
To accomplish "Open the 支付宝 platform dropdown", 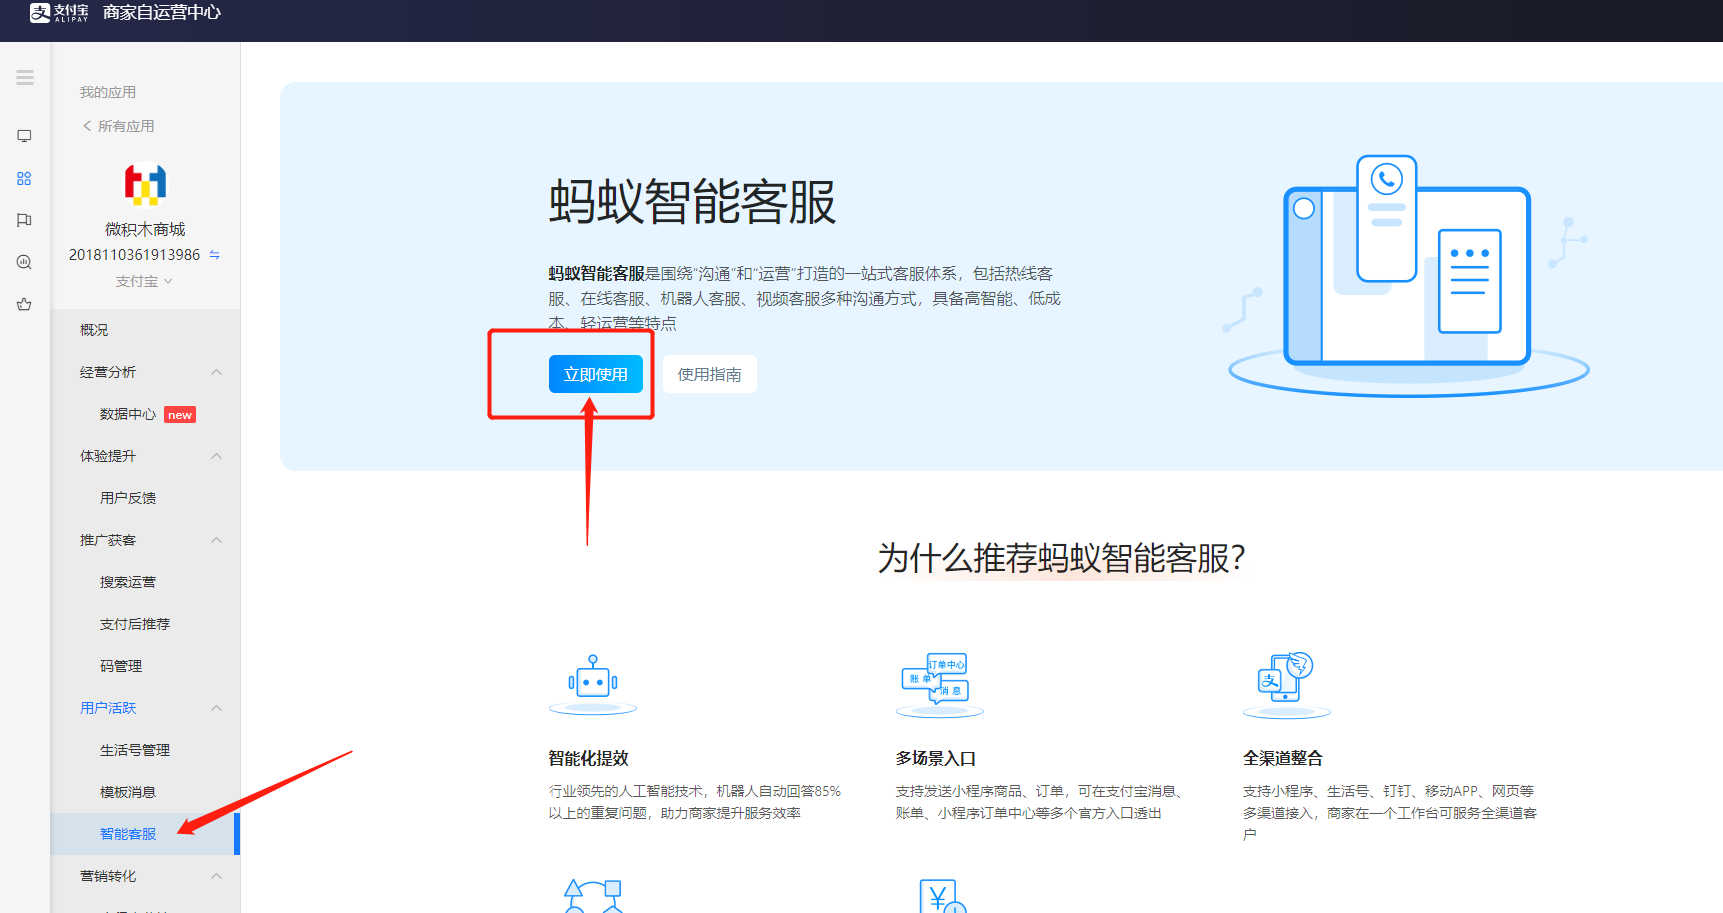I will [x=145, y=282].
